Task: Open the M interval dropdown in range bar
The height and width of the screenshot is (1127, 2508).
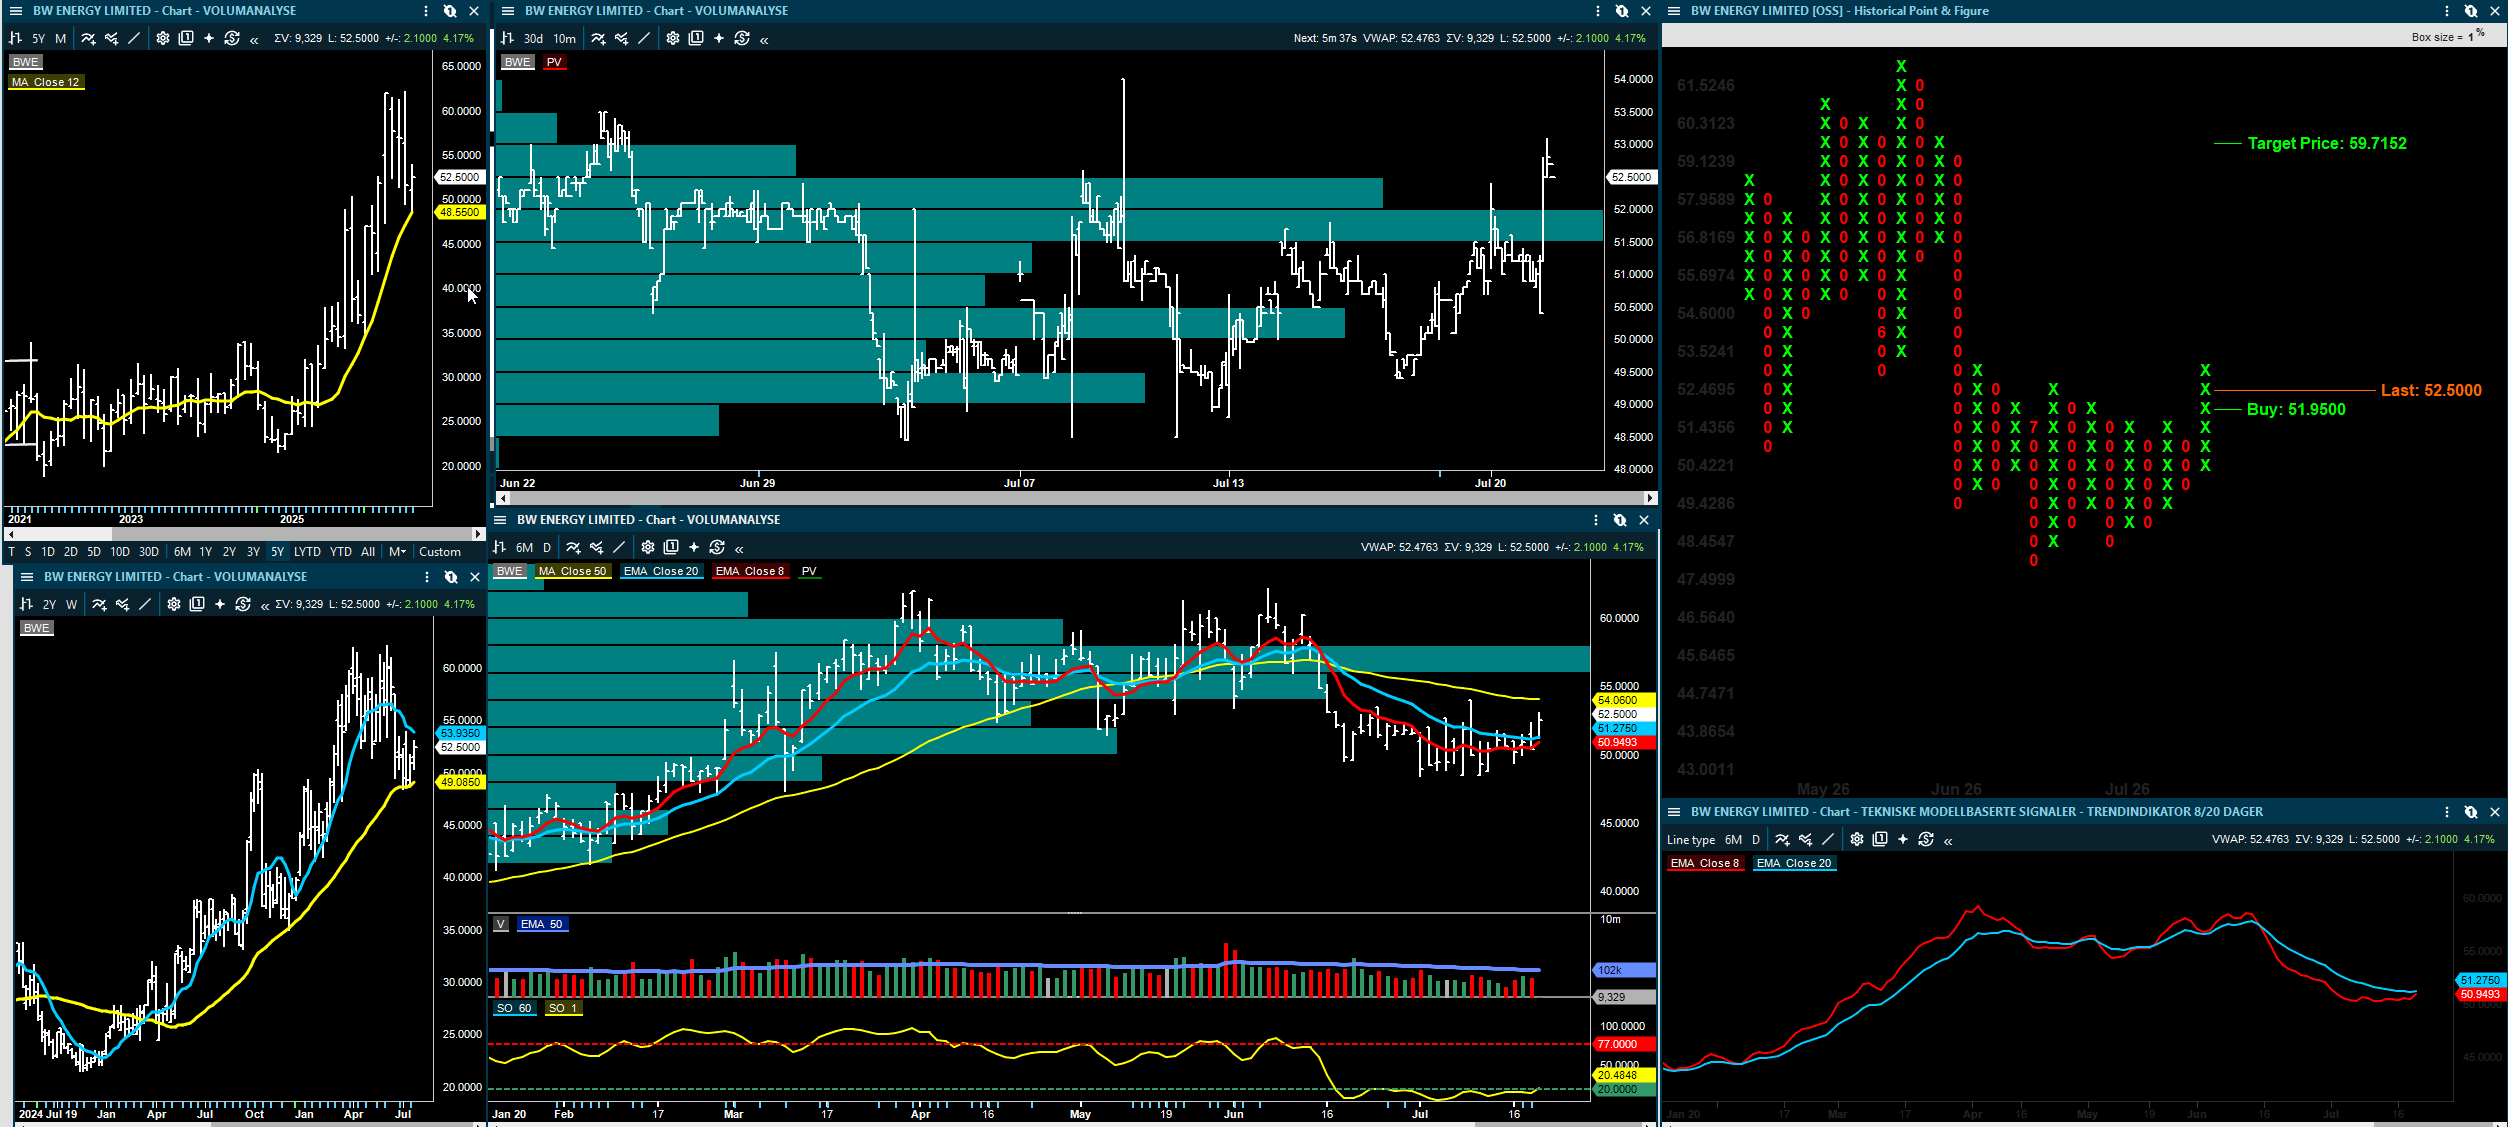Action: [398, 551]
